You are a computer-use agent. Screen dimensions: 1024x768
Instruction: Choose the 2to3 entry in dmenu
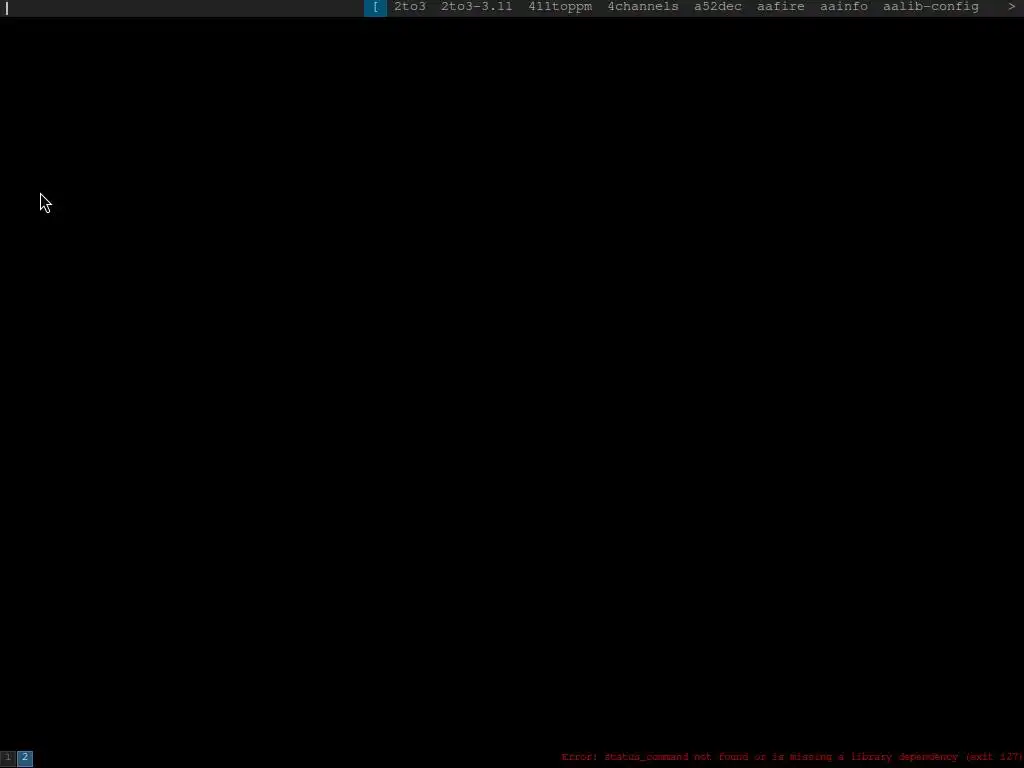coord(409,7)
